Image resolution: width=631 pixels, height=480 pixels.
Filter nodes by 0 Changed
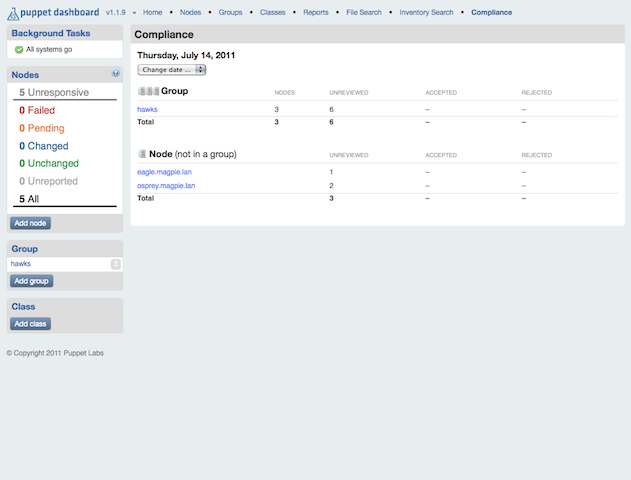pos(44,146)
